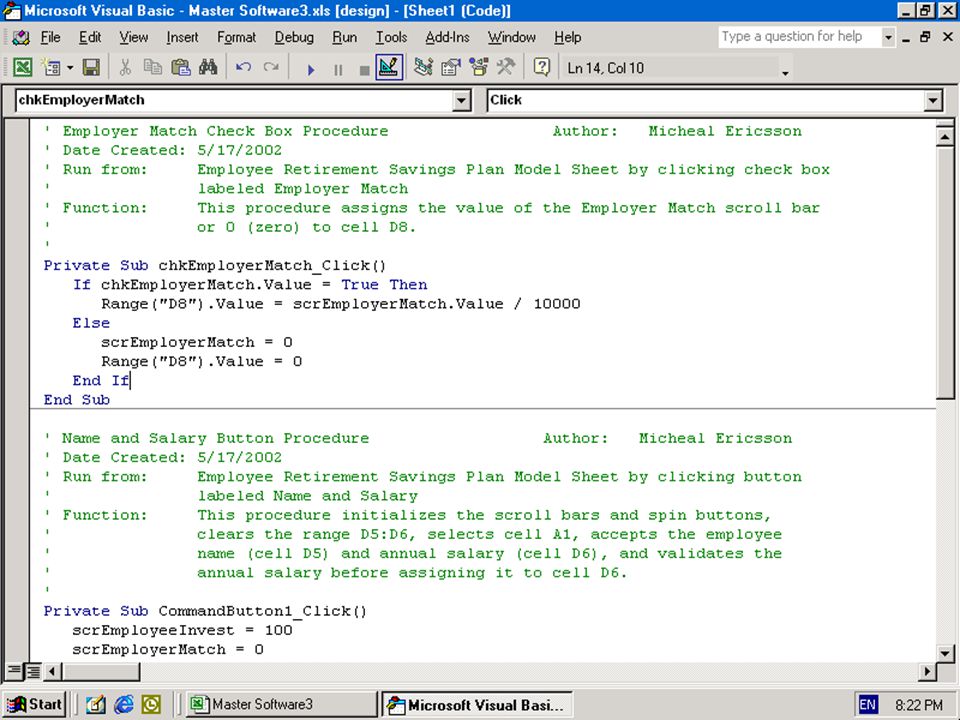Open the Object Browser icon
Image resolution: width=960 pixels, height=720 pixels.
click(x=478, y=67)
